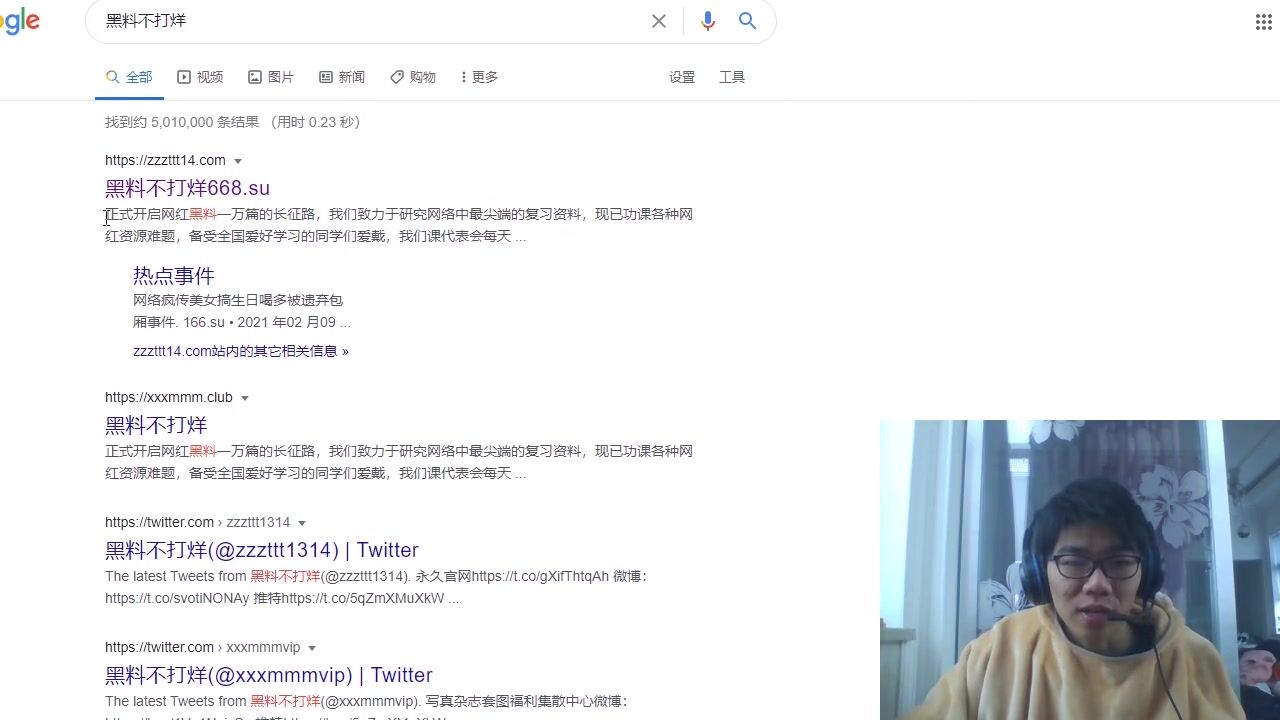Open the 热点事件 sitelink
The height and width of the screenshot is (720, 1280).
click(x=173, y=275)
